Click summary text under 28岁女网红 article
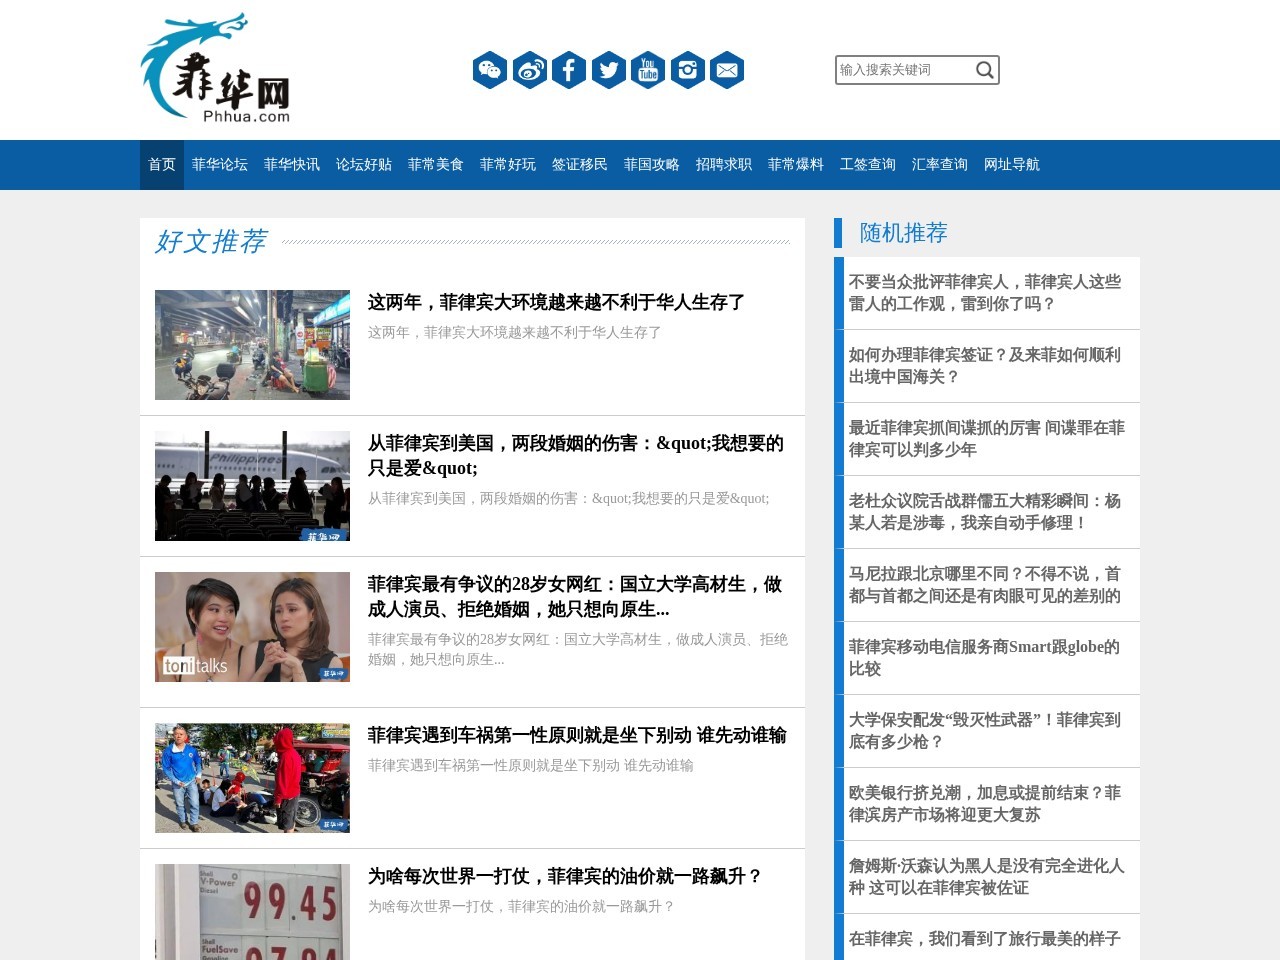1280x960 pixels. pyautogui.click(x=577, y=649)
